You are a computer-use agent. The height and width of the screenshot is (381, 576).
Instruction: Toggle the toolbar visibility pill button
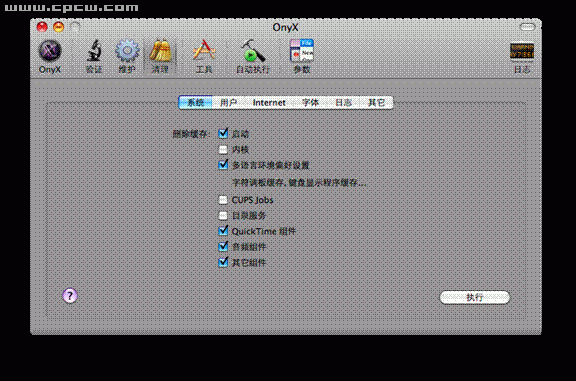528,27
